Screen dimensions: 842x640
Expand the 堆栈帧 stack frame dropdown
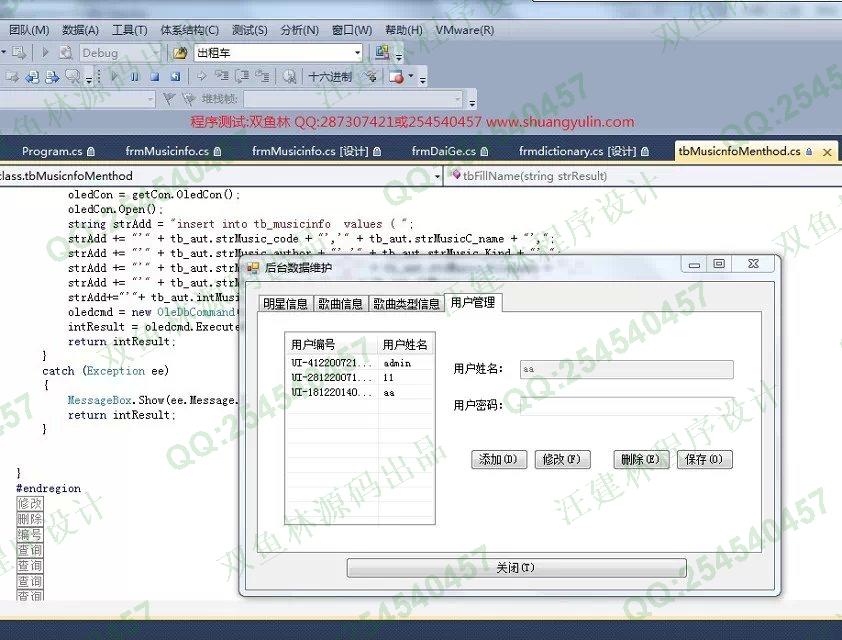(457, 99)
